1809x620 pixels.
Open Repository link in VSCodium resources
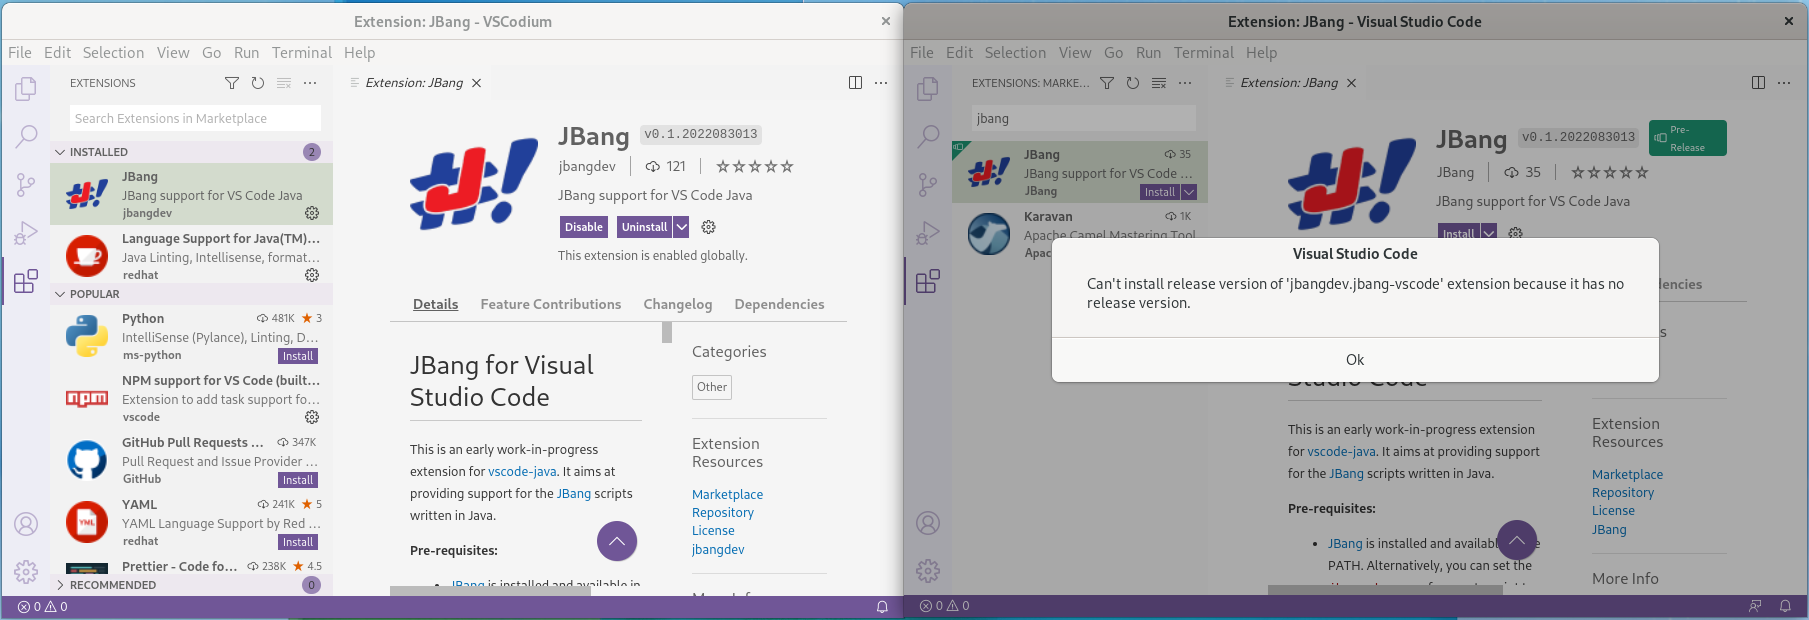pos(723,513)
